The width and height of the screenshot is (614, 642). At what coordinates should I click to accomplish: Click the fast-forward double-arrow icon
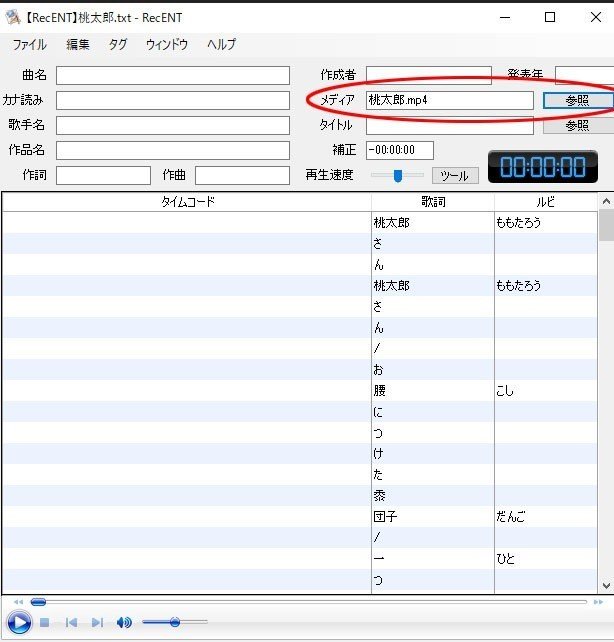point(598,602)
